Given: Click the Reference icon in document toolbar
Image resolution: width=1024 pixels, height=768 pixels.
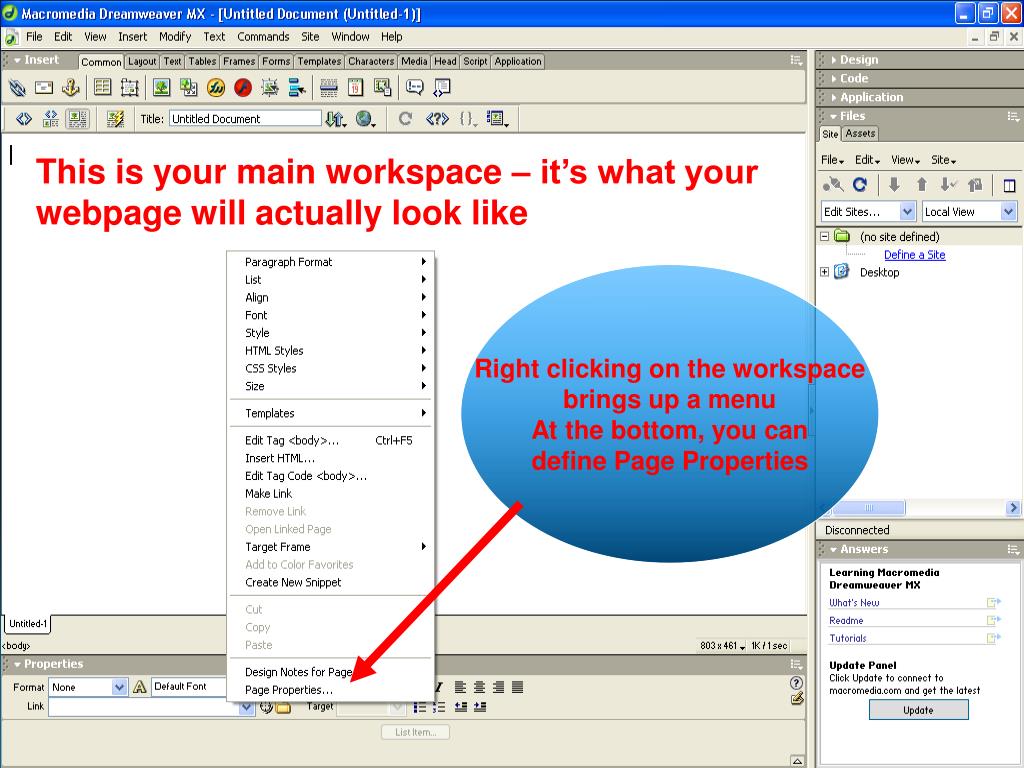Looking at the screenshot, I should [x=437, y=119].
